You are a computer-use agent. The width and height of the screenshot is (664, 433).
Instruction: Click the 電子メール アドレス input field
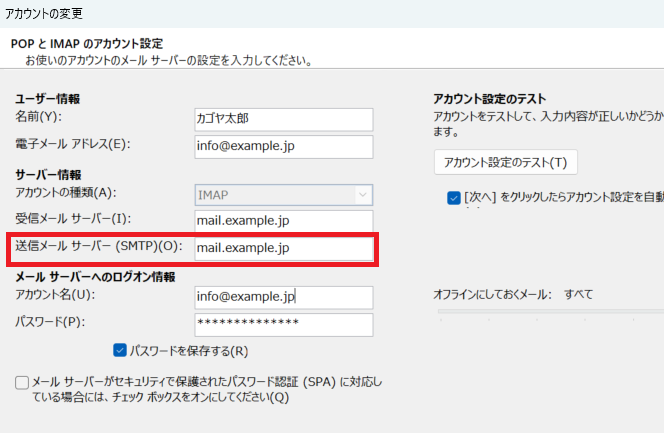284,147
